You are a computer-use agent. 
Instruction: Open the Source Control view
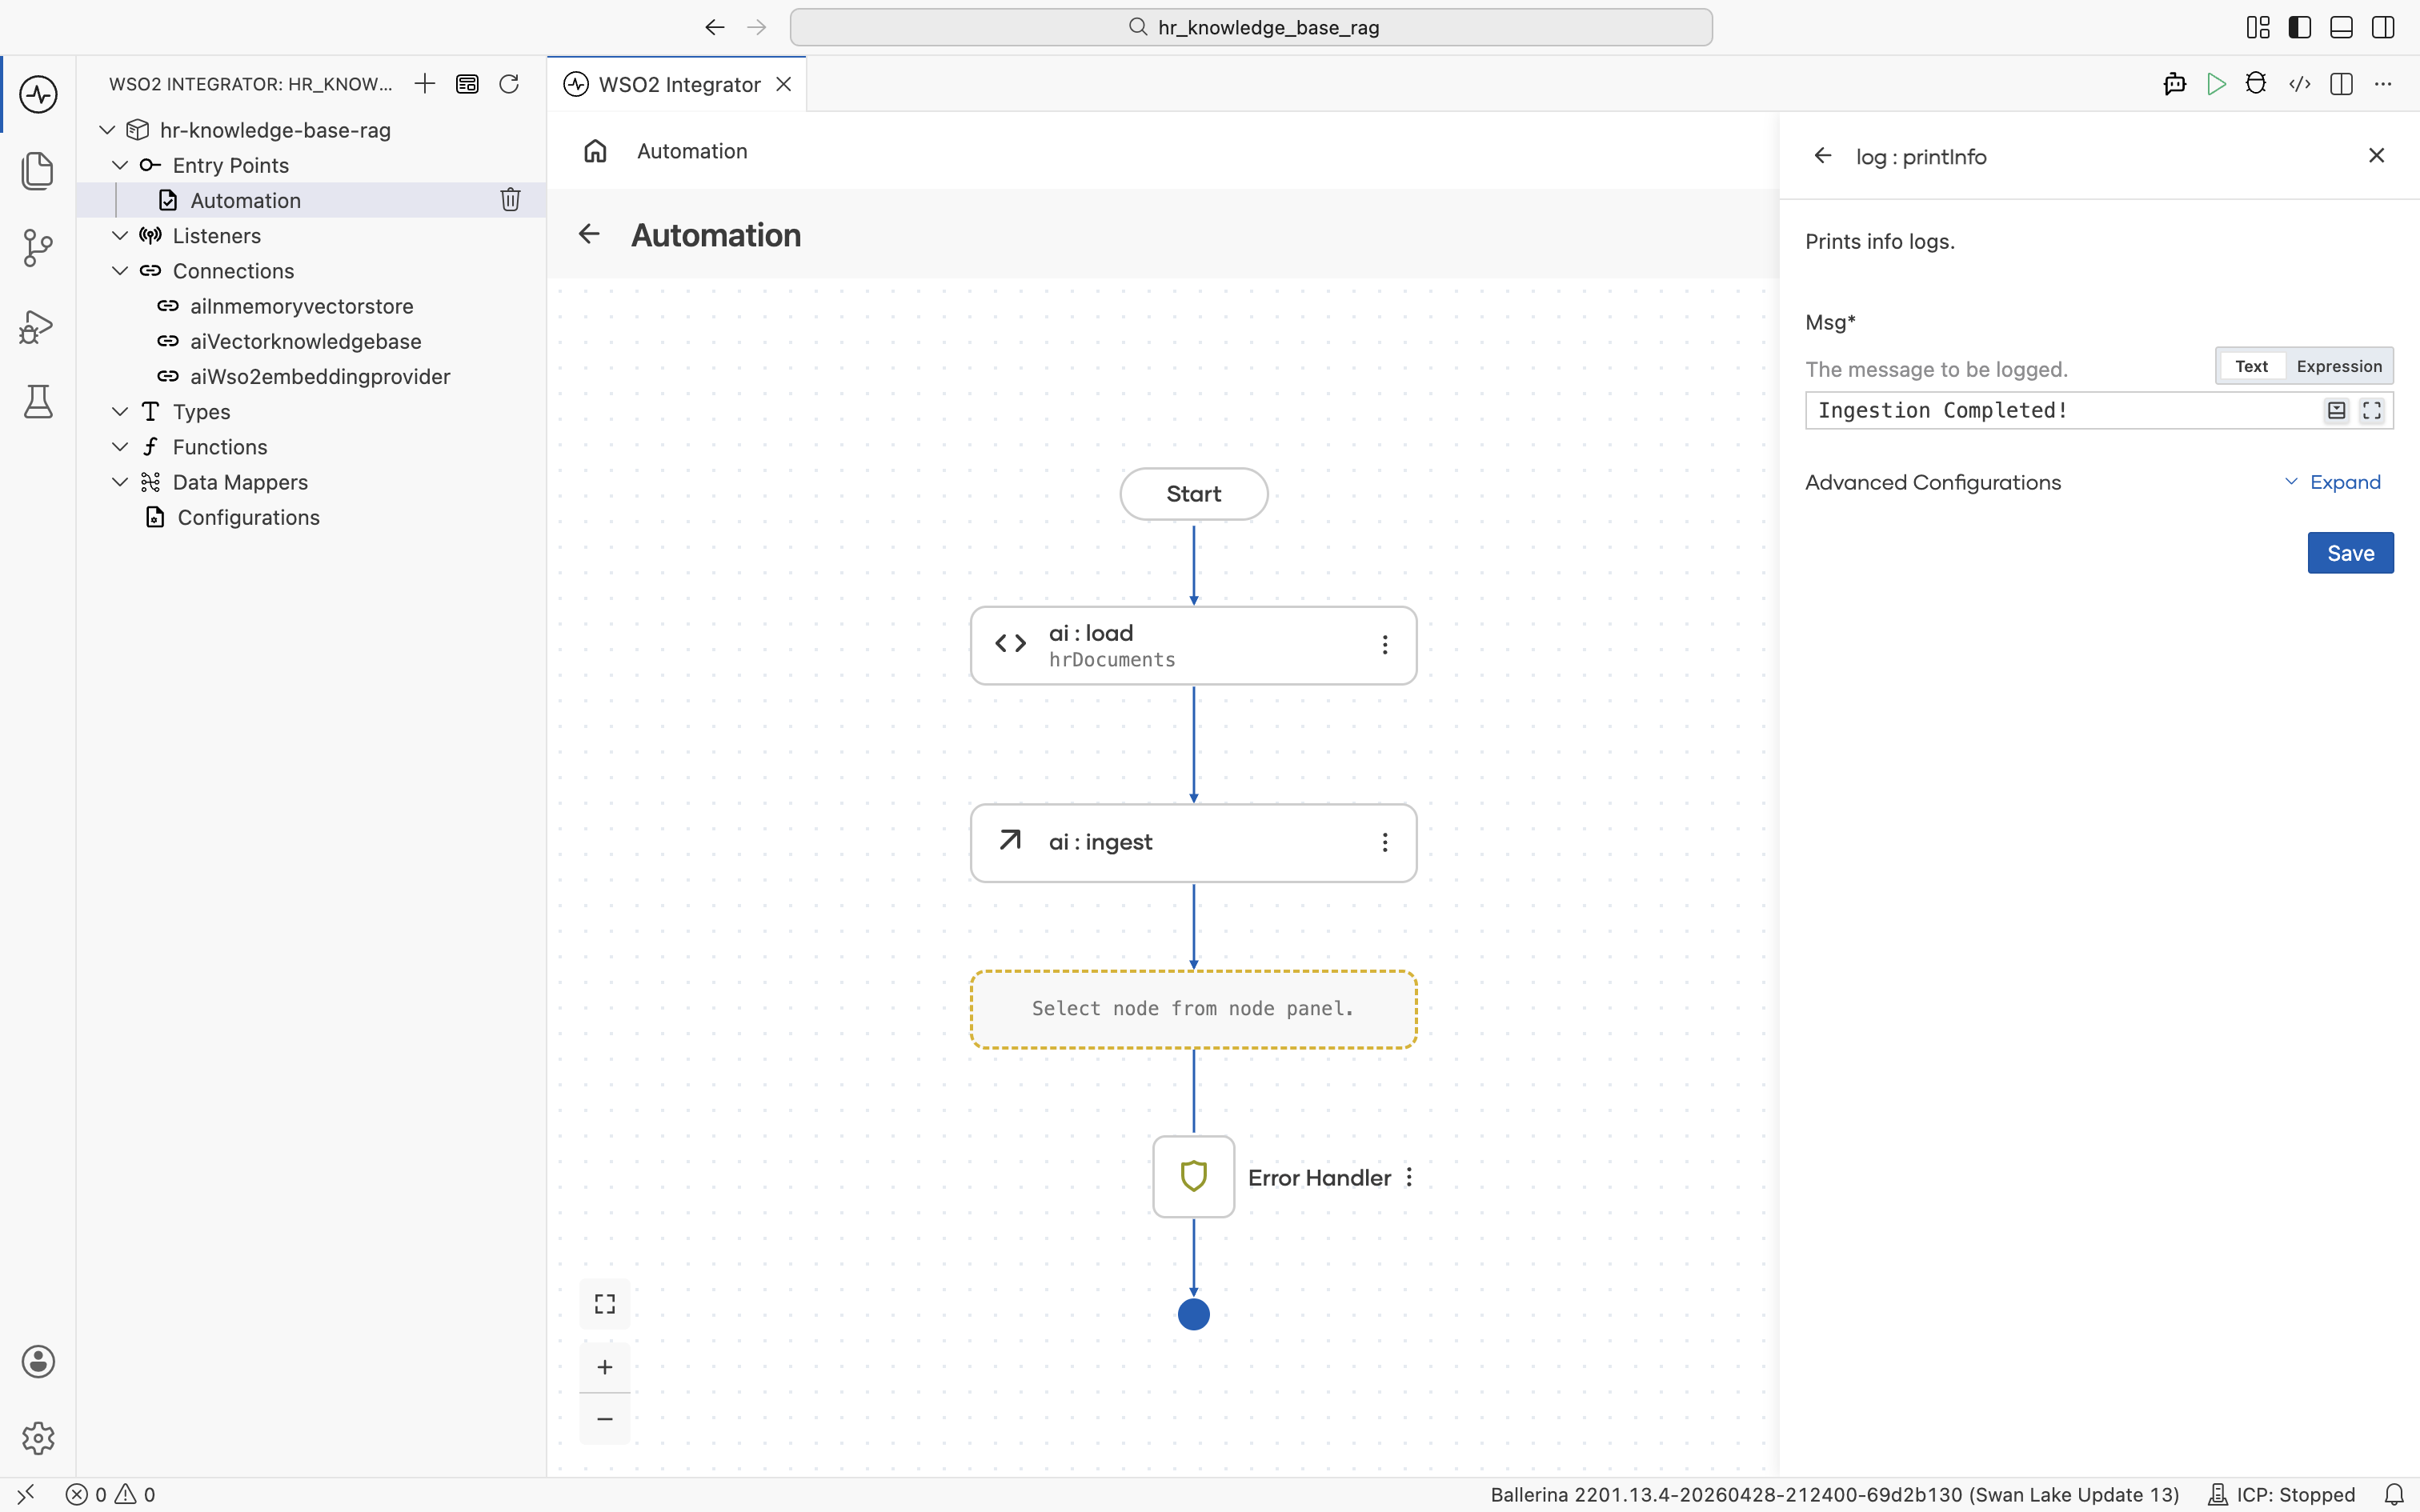point(38,247)
